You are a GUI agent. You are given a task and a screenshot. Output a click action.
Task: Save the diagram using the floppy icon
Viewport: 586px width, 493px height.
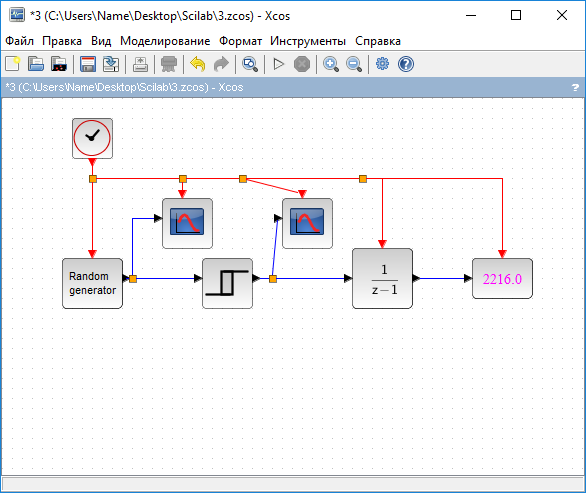point(88,64)
